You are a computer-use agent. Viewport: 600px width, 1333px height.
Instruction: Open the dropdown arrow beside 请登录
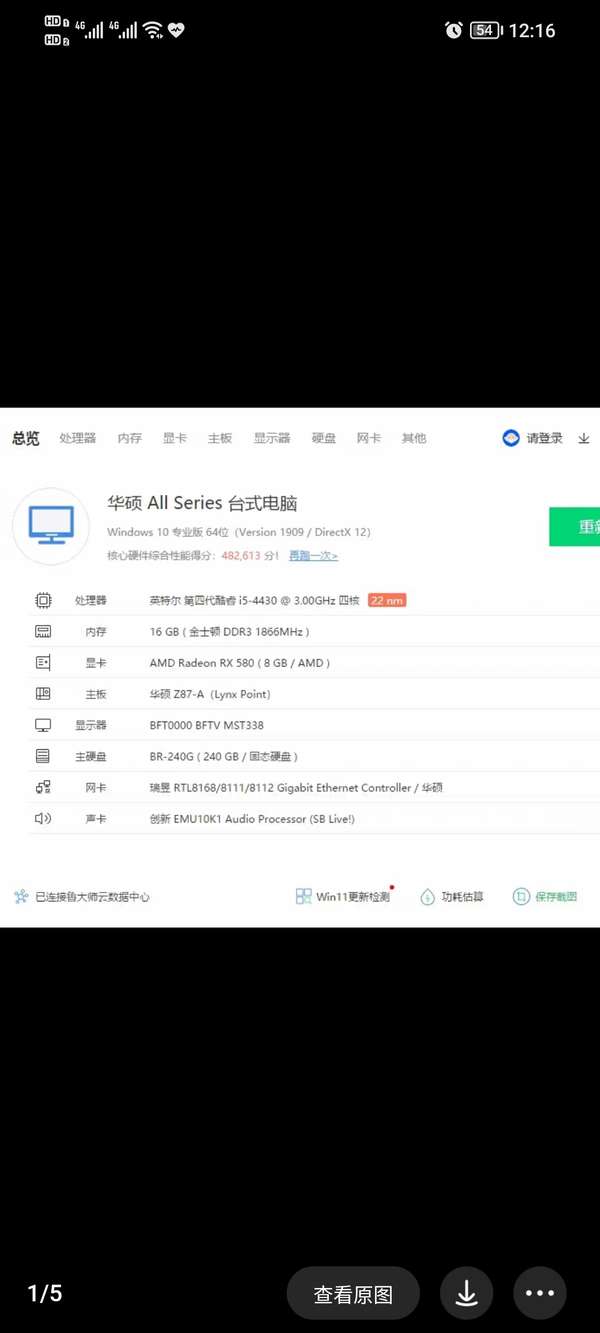click(584, 439)
